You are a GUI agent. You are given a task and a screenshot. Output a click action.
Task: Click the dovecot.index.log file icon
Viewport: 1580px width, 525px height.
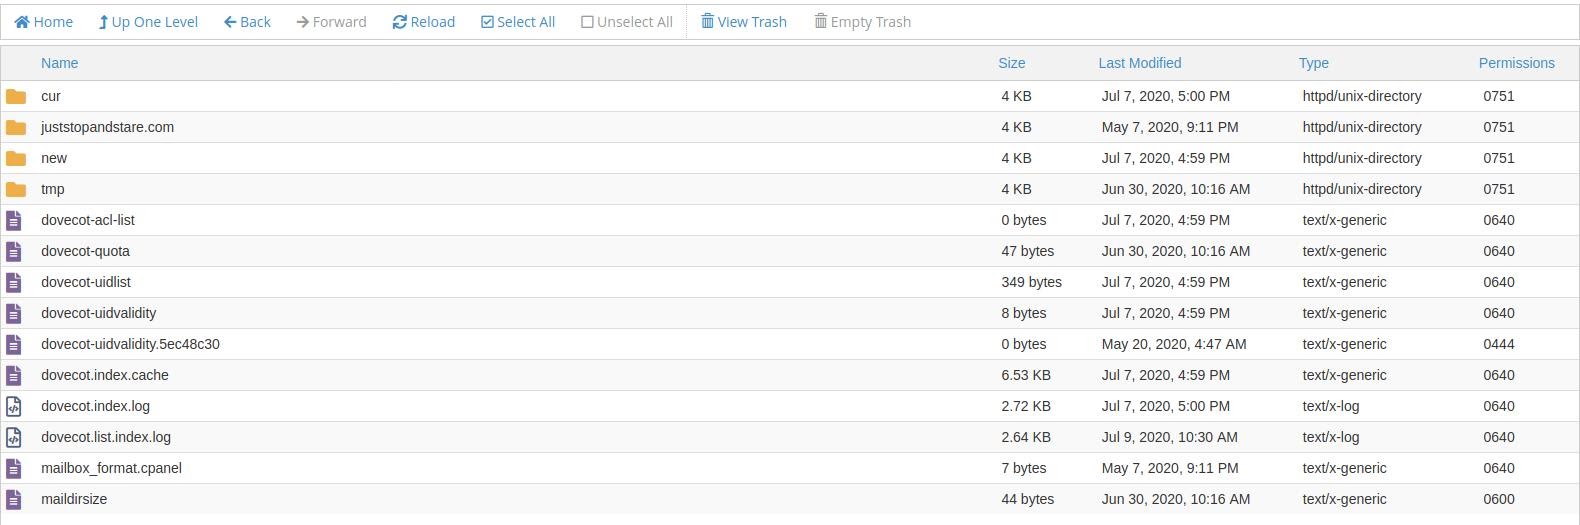(14, 406)
